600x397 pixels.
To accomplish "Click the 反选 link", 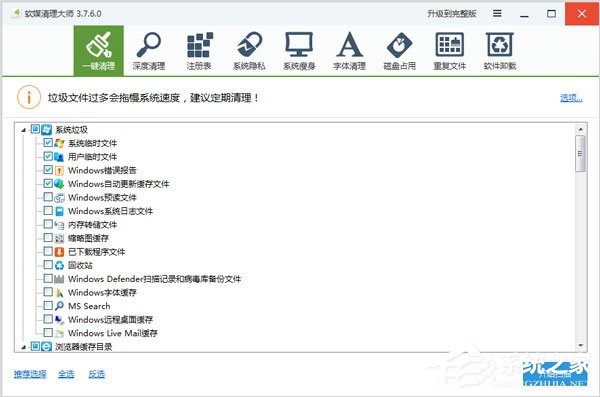I will click(96, 374).
